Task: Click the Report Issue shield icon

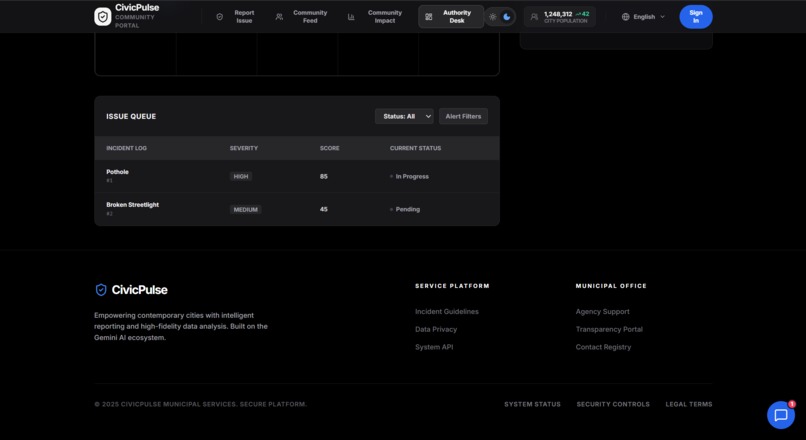Action: (x=219, y=17)
